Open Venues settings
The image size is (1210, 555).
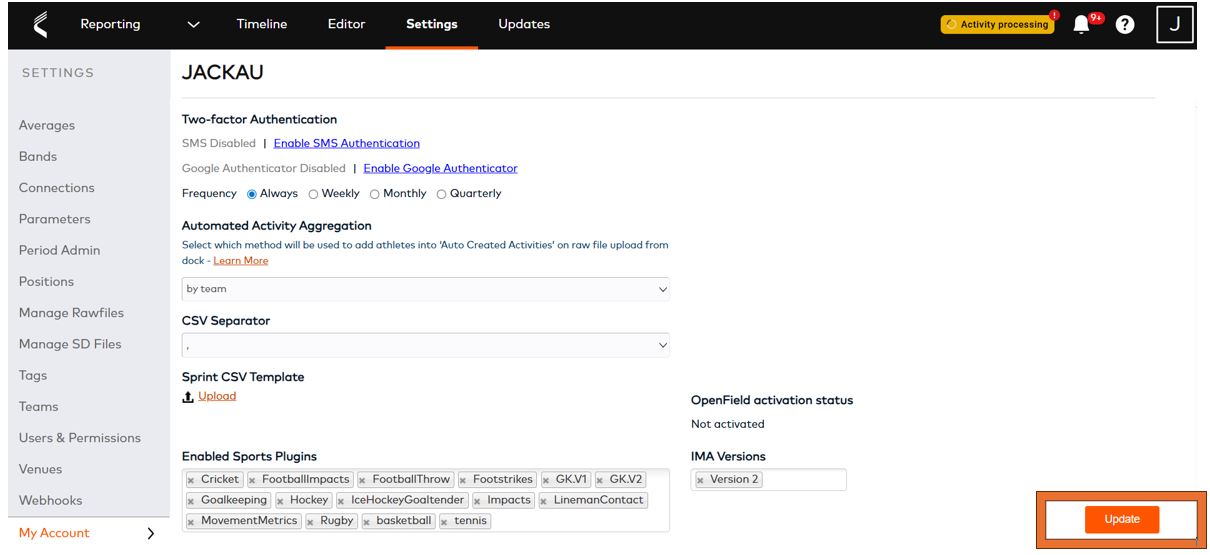point(41,469)
